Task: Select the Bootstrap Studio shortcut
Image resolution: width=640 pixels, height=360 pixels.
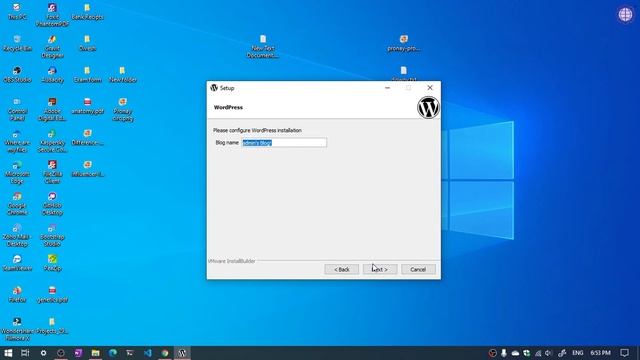Action: (x=52, y=235)
